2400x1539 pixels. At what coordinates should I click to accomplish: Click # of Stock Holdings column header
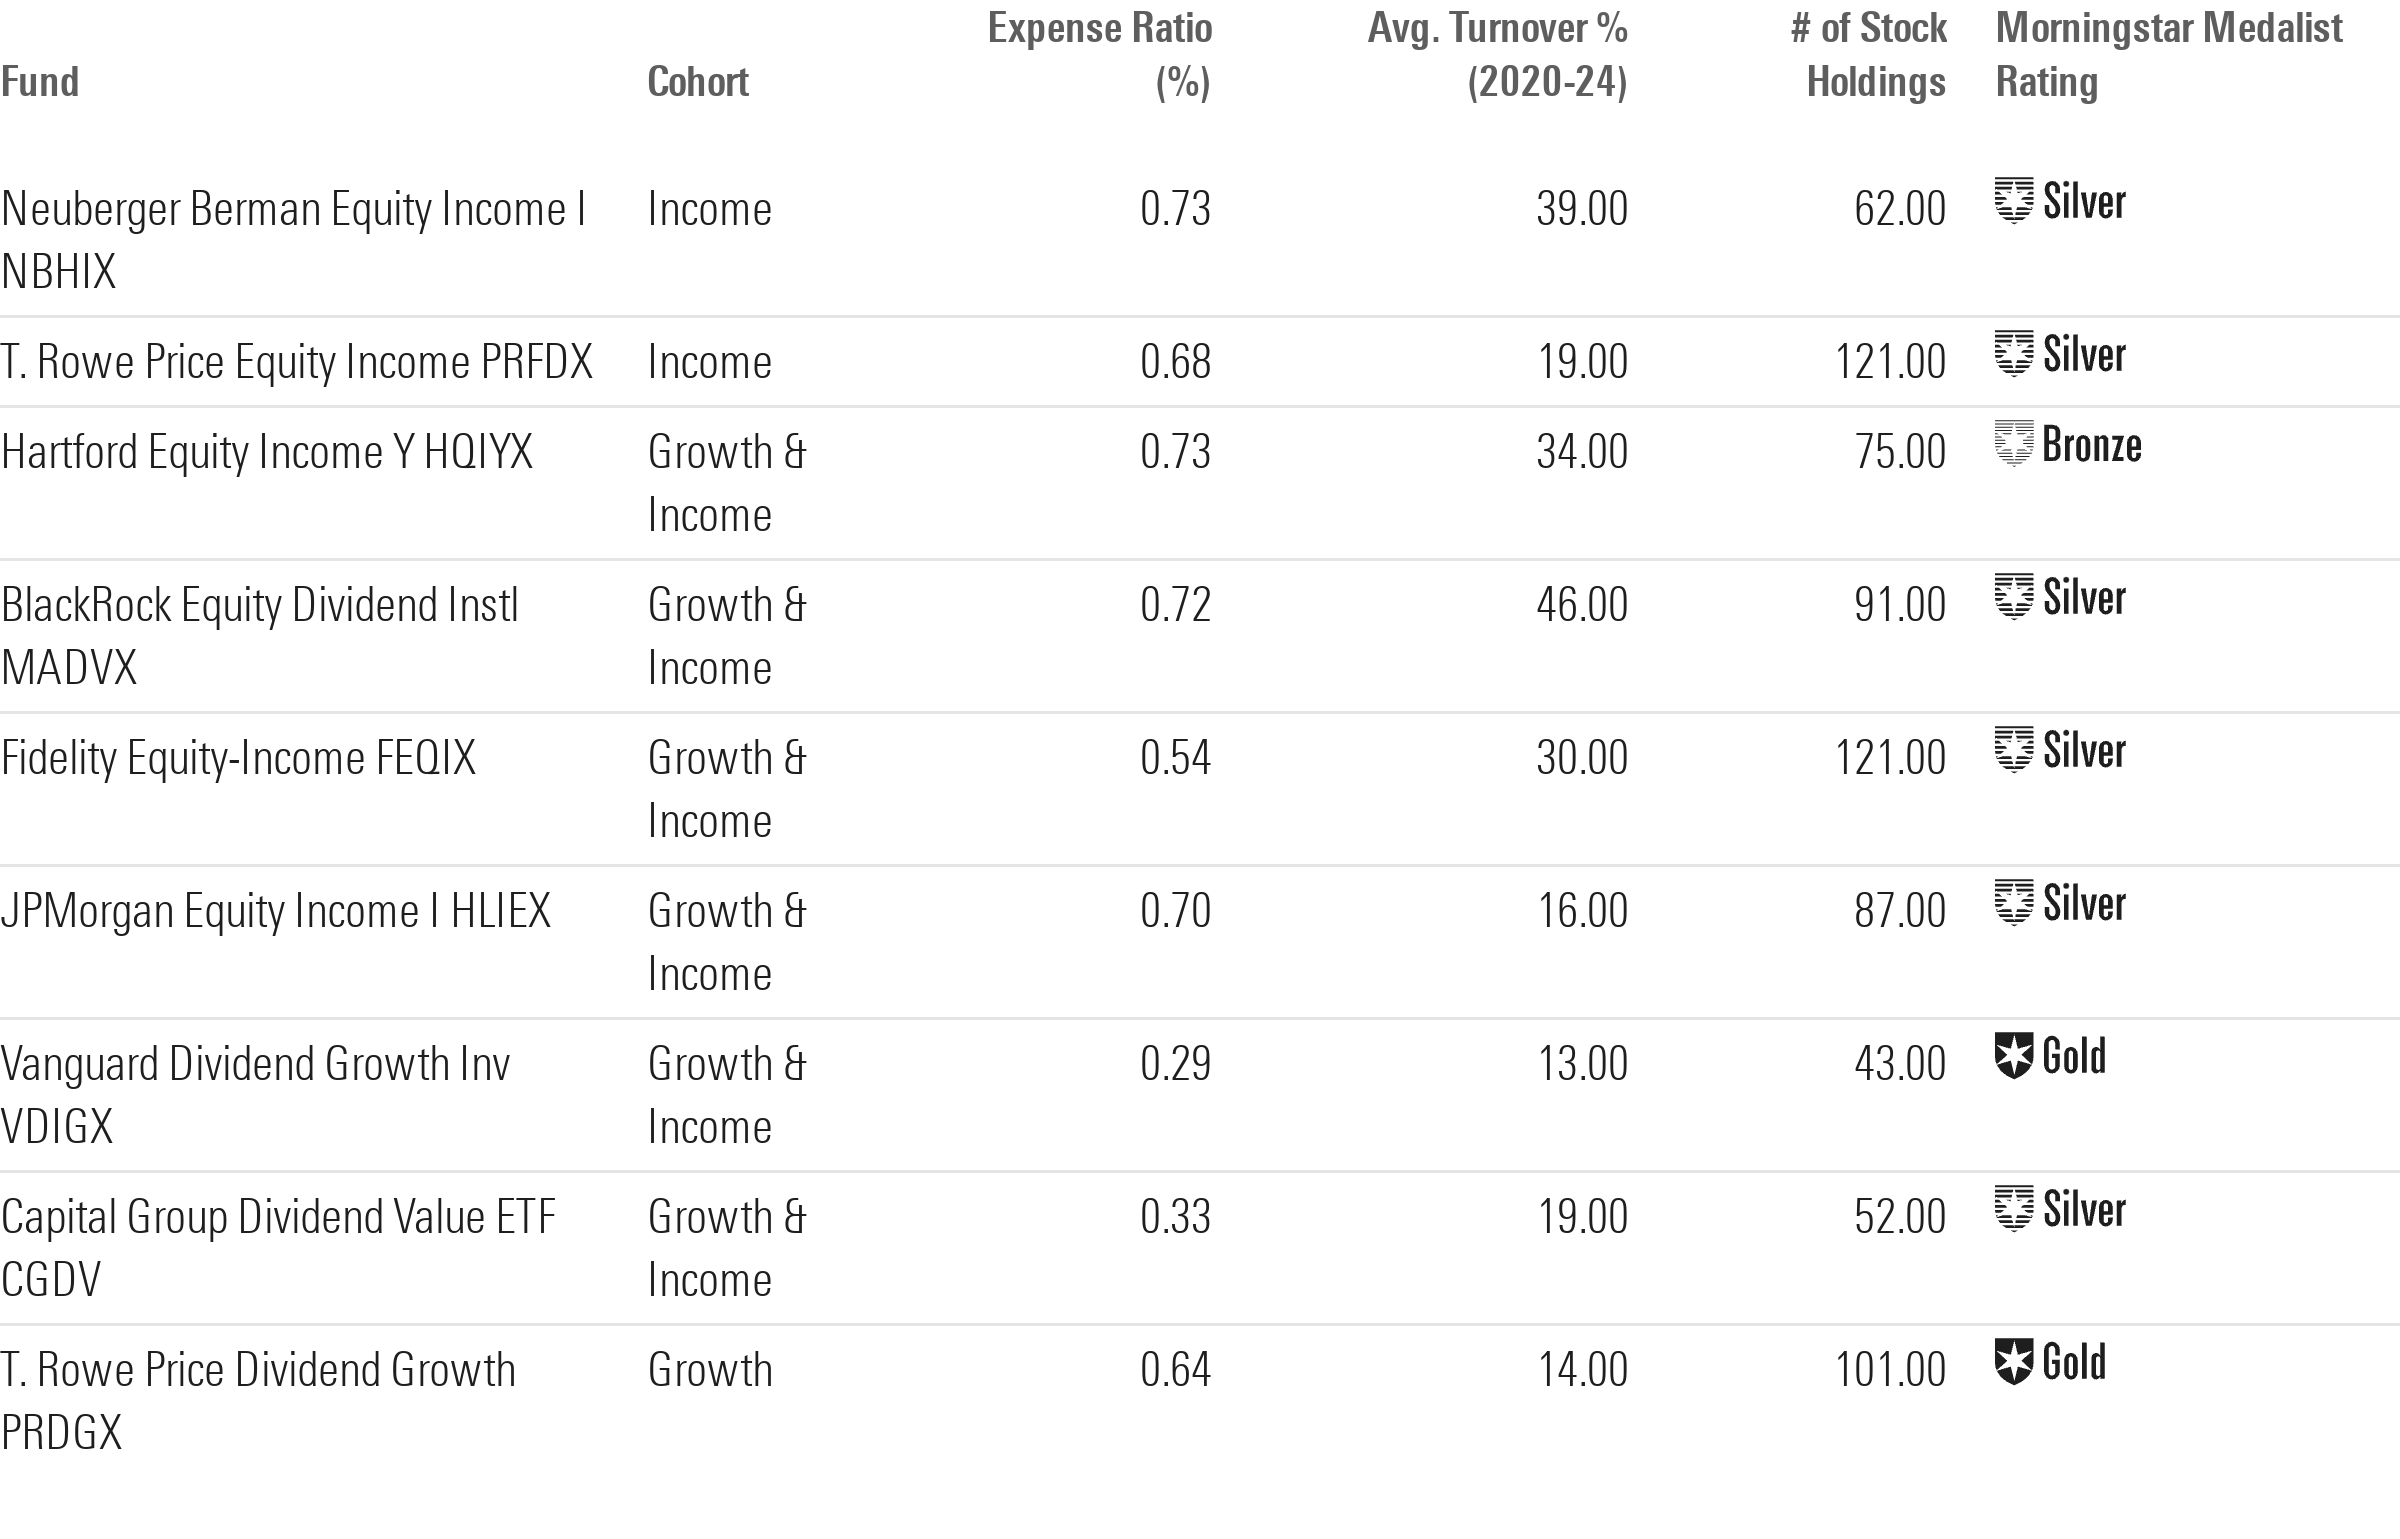coord(1868,55)
